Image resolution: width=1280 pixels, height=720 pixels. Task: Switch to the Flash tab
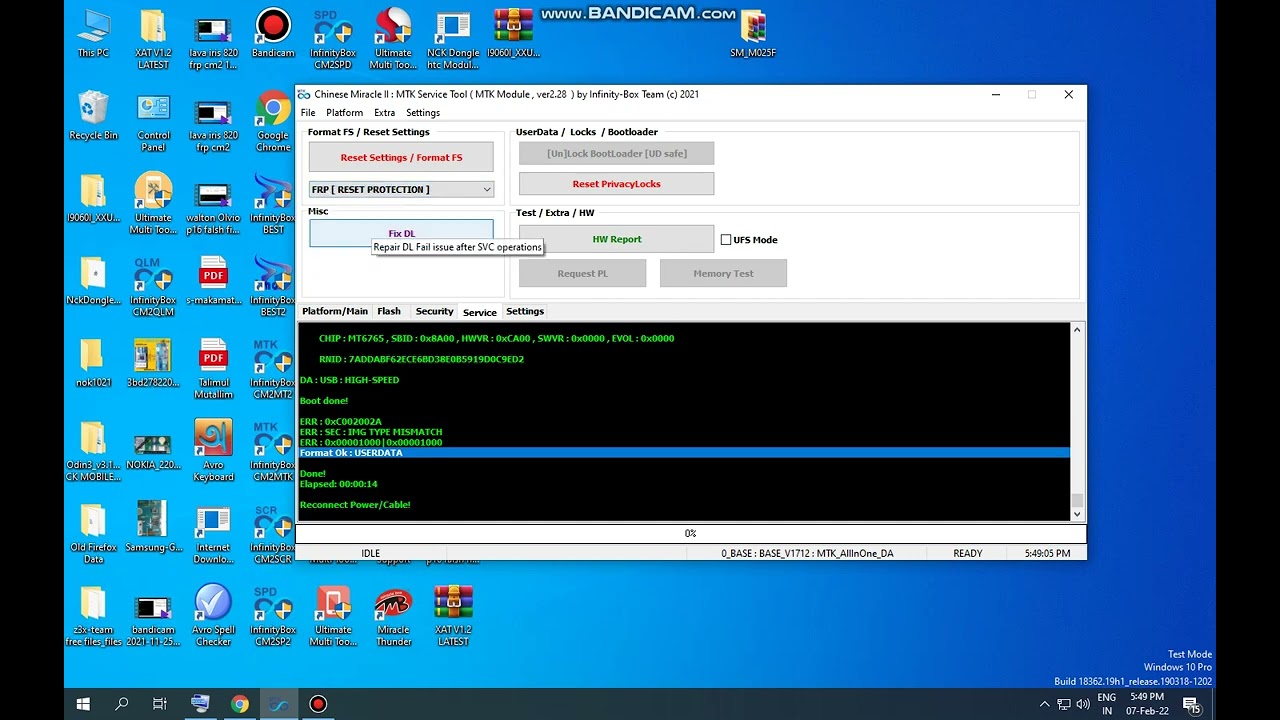pos(389,311)
